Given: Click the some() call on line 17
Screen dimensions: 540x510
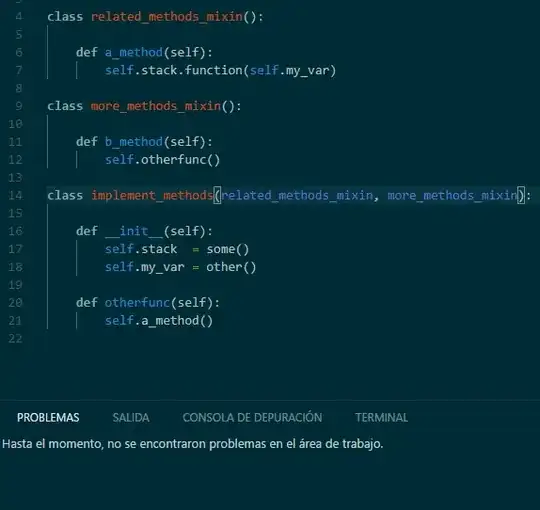Looking at the screenshot, I should [x=228, y=249].
